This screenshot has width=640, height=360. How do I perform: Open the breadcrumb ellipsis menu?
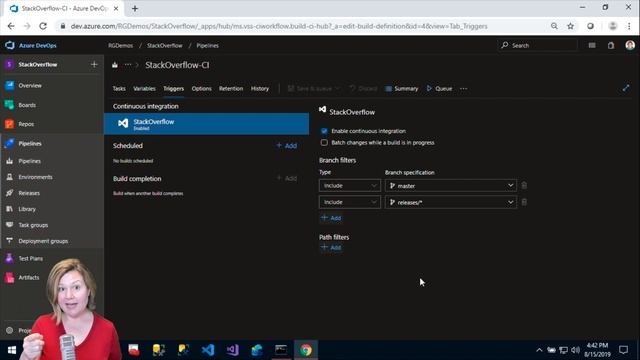128,65
